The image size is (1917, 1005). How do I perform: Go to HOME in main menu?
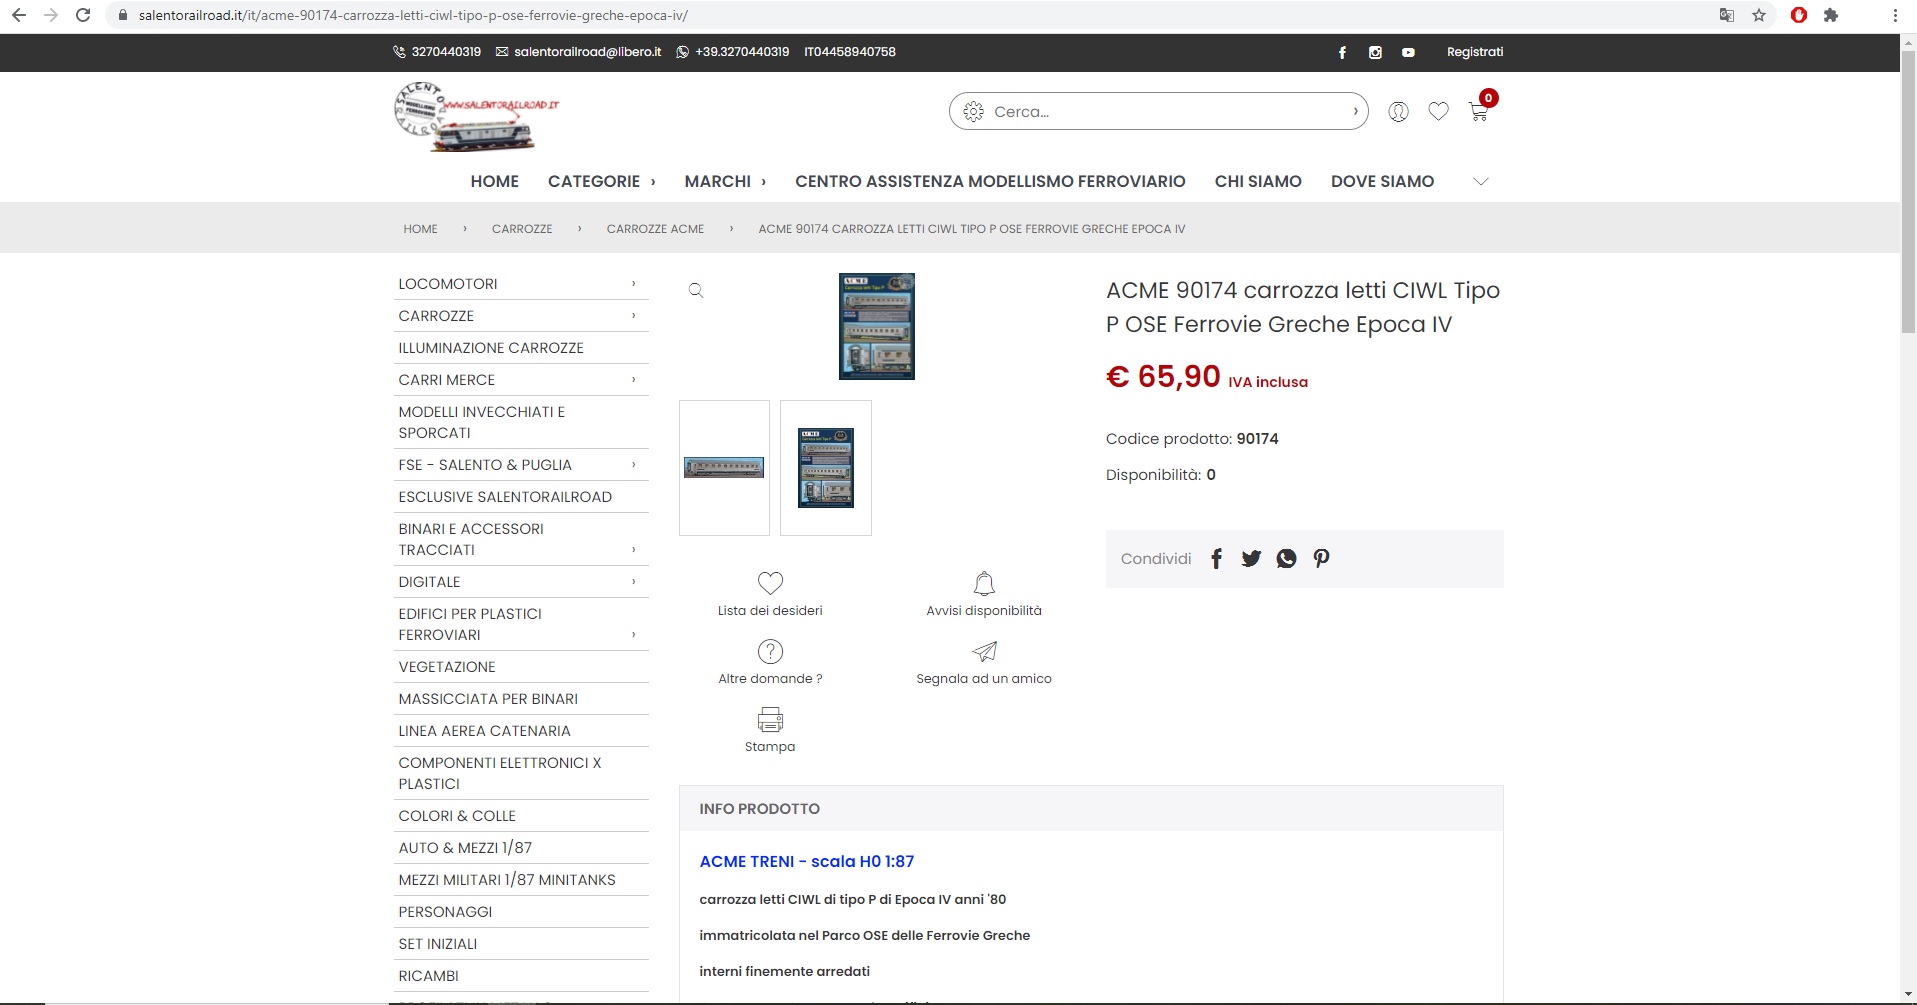point(494,181)
